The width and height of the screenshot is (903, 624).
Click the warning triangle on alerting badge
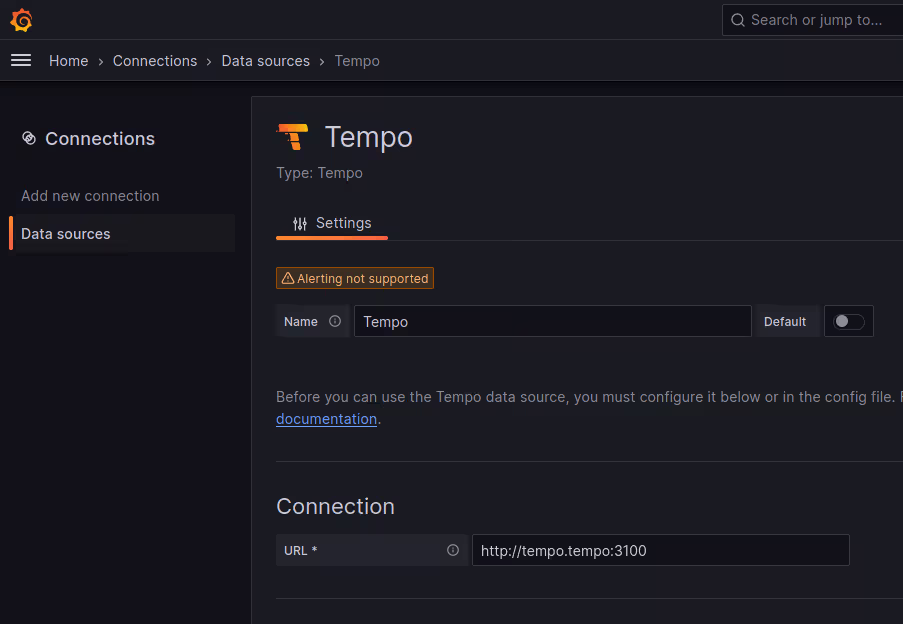[x=288, y=279]
